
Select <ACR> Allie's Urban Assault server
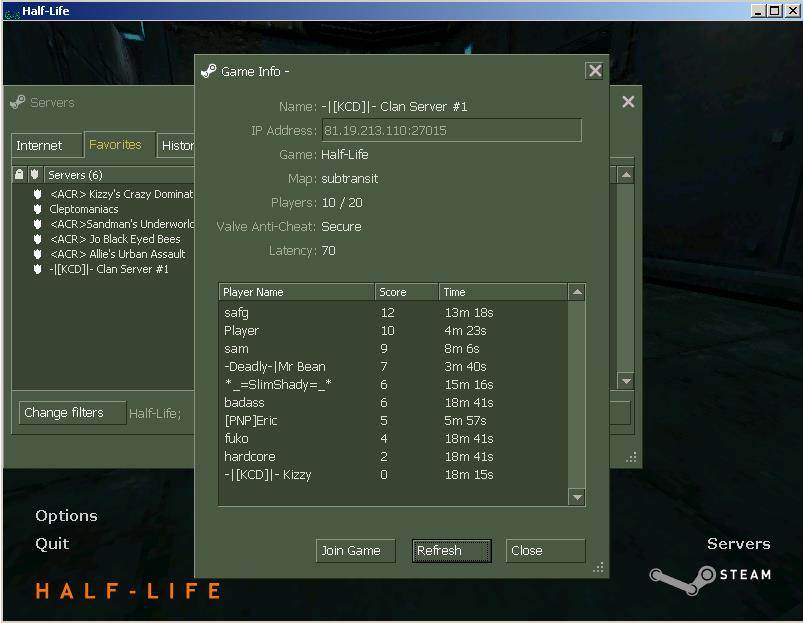(118, 254)
